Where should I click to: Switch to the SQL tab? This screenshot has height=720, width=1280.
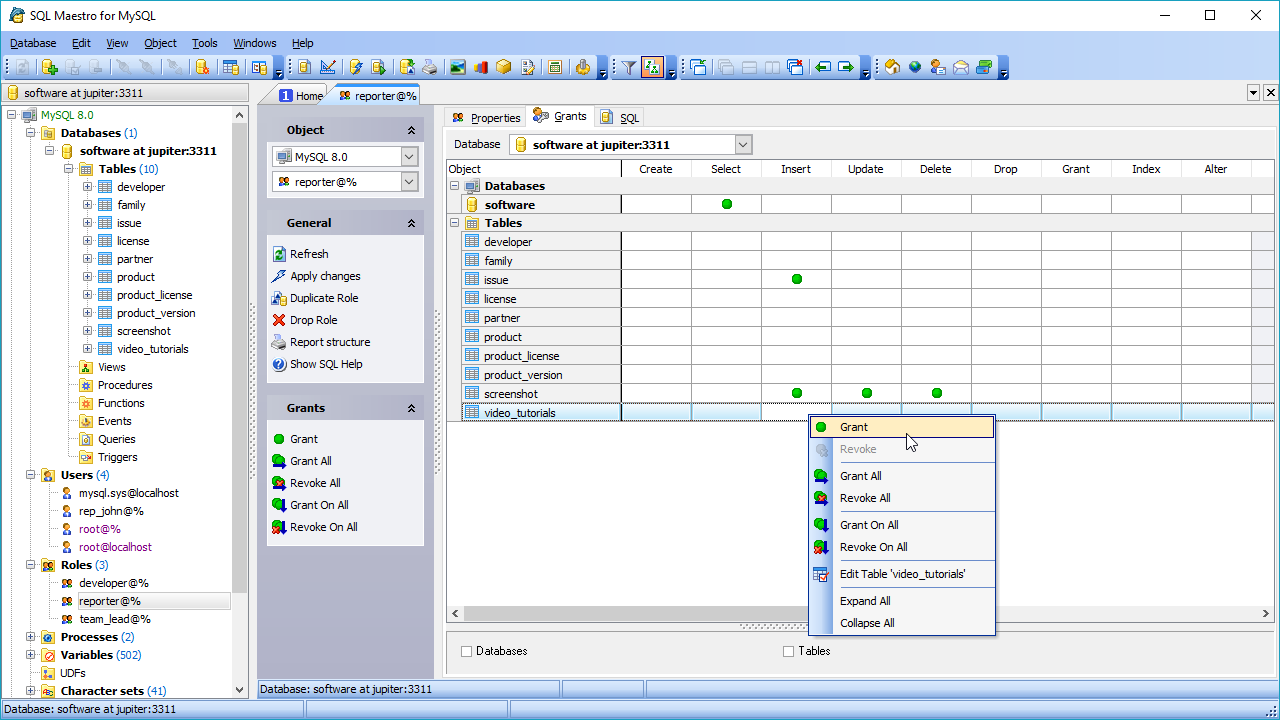[620, 118]
